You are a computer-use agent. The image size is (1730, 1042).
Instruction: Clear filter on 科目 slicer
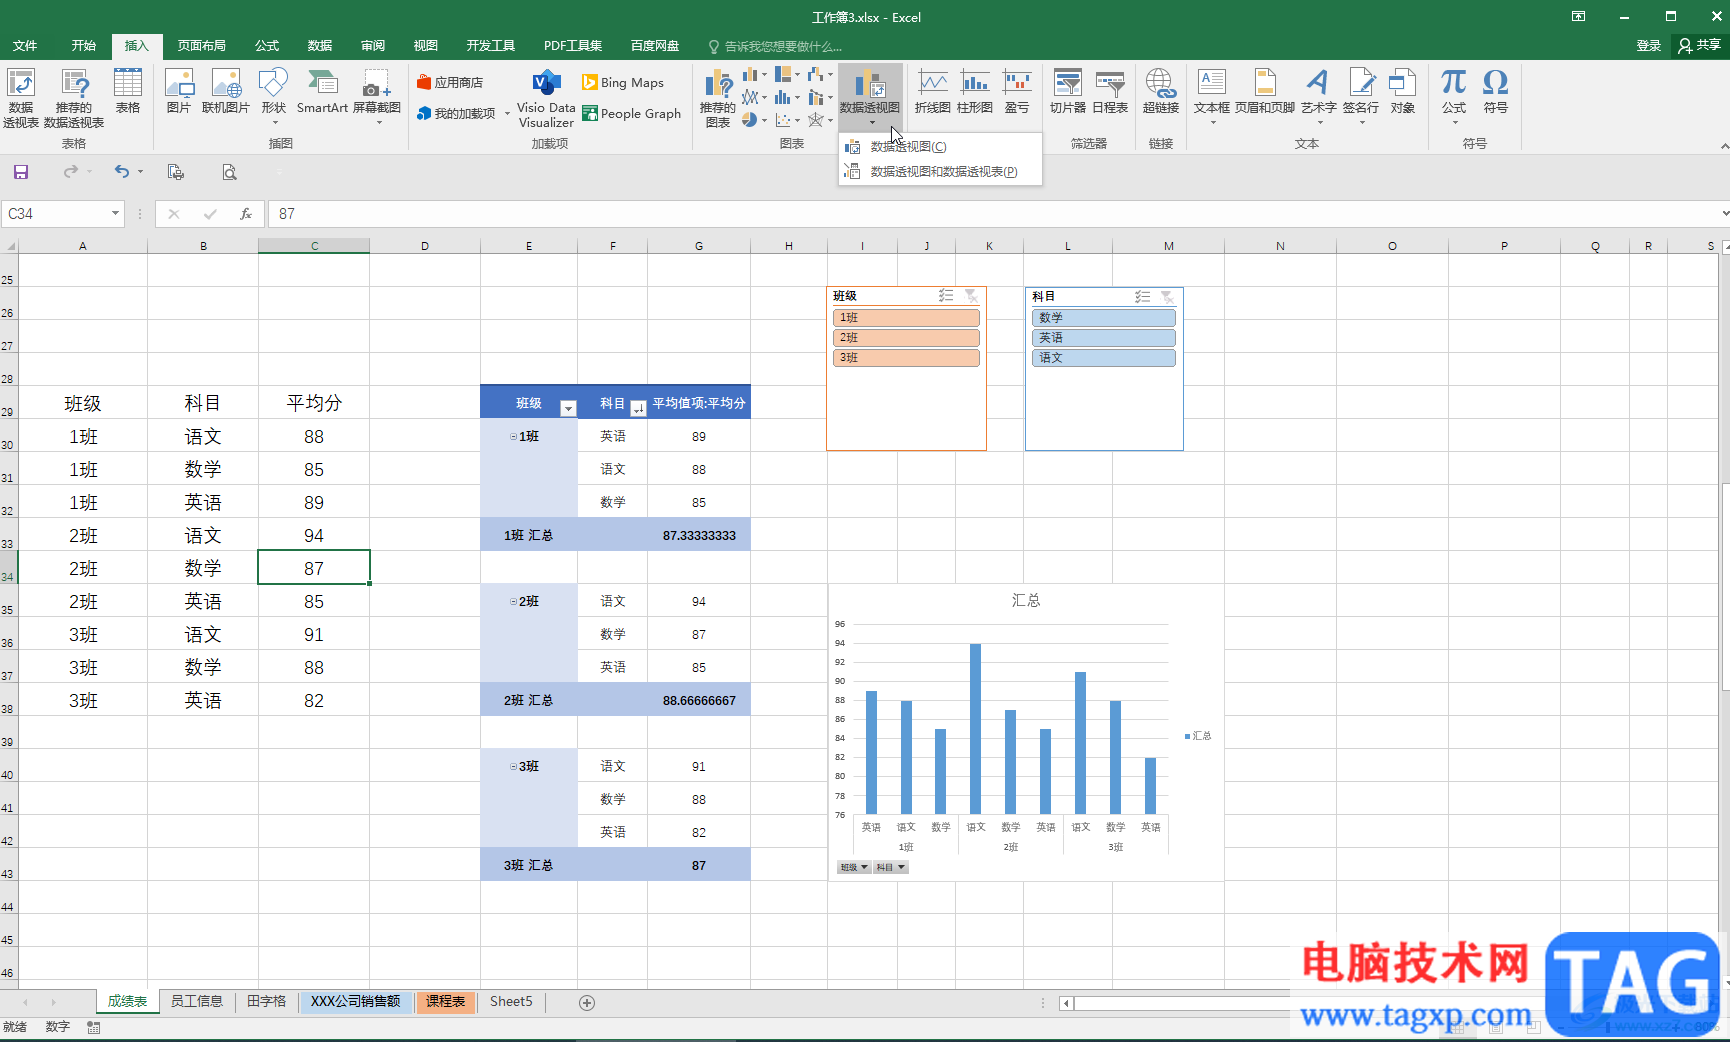pos(1167,297)
